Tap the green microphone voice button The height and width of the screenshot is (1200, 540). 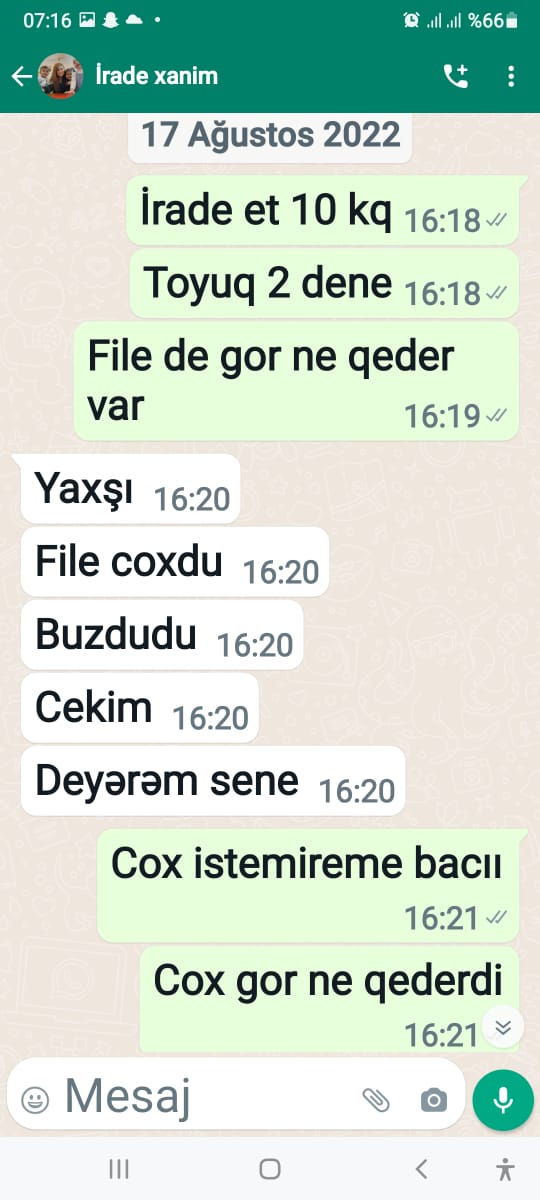(x=503, y=1100)
